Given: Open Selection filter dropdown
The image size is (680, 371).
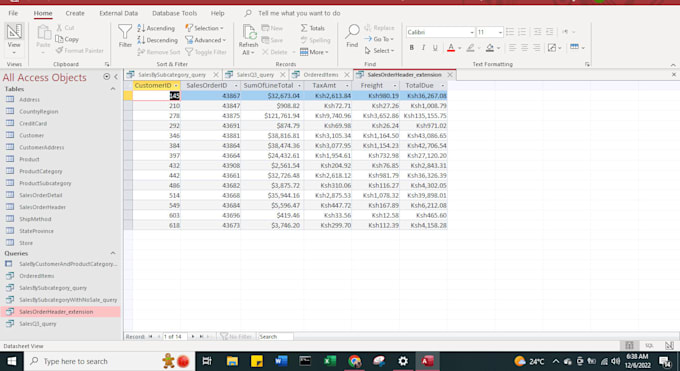Looking at the screenshot, I should click(x=204, y=28).
